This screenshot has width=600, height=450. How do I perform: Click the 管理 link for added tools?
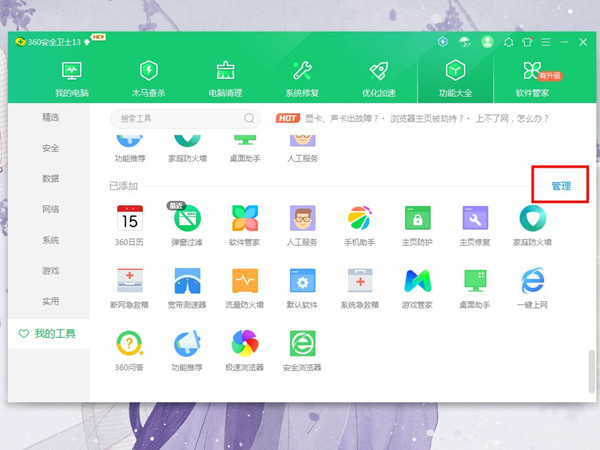click(561, 187)
